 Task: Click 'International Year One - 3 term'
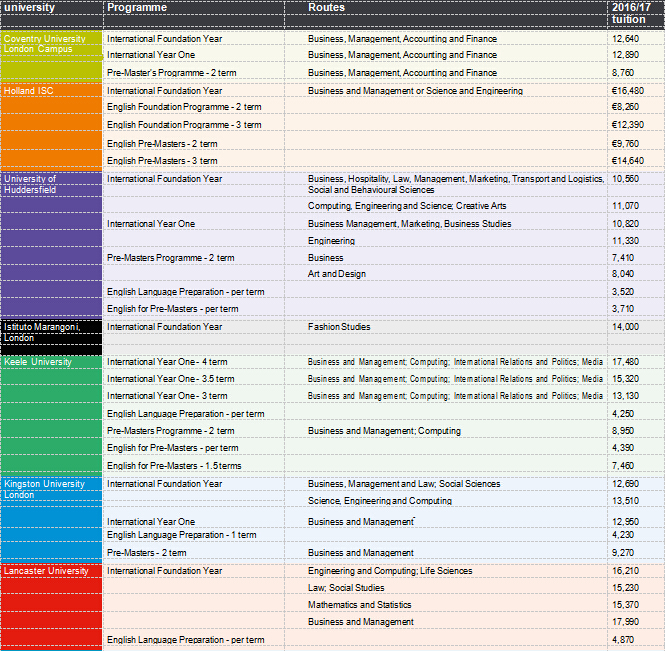click(167, 396)
